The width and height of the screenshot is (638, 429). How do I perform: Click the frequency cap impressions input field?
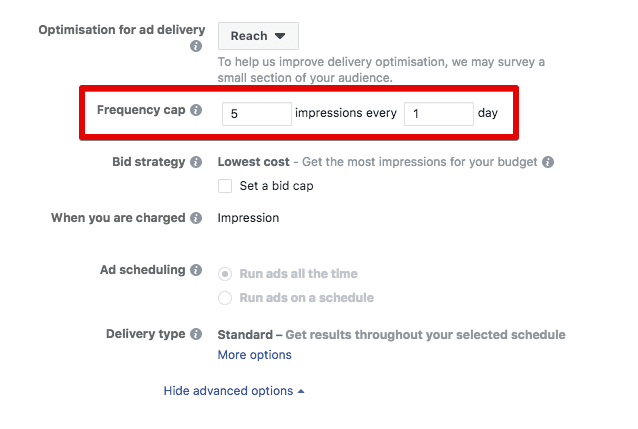point(256,114)
